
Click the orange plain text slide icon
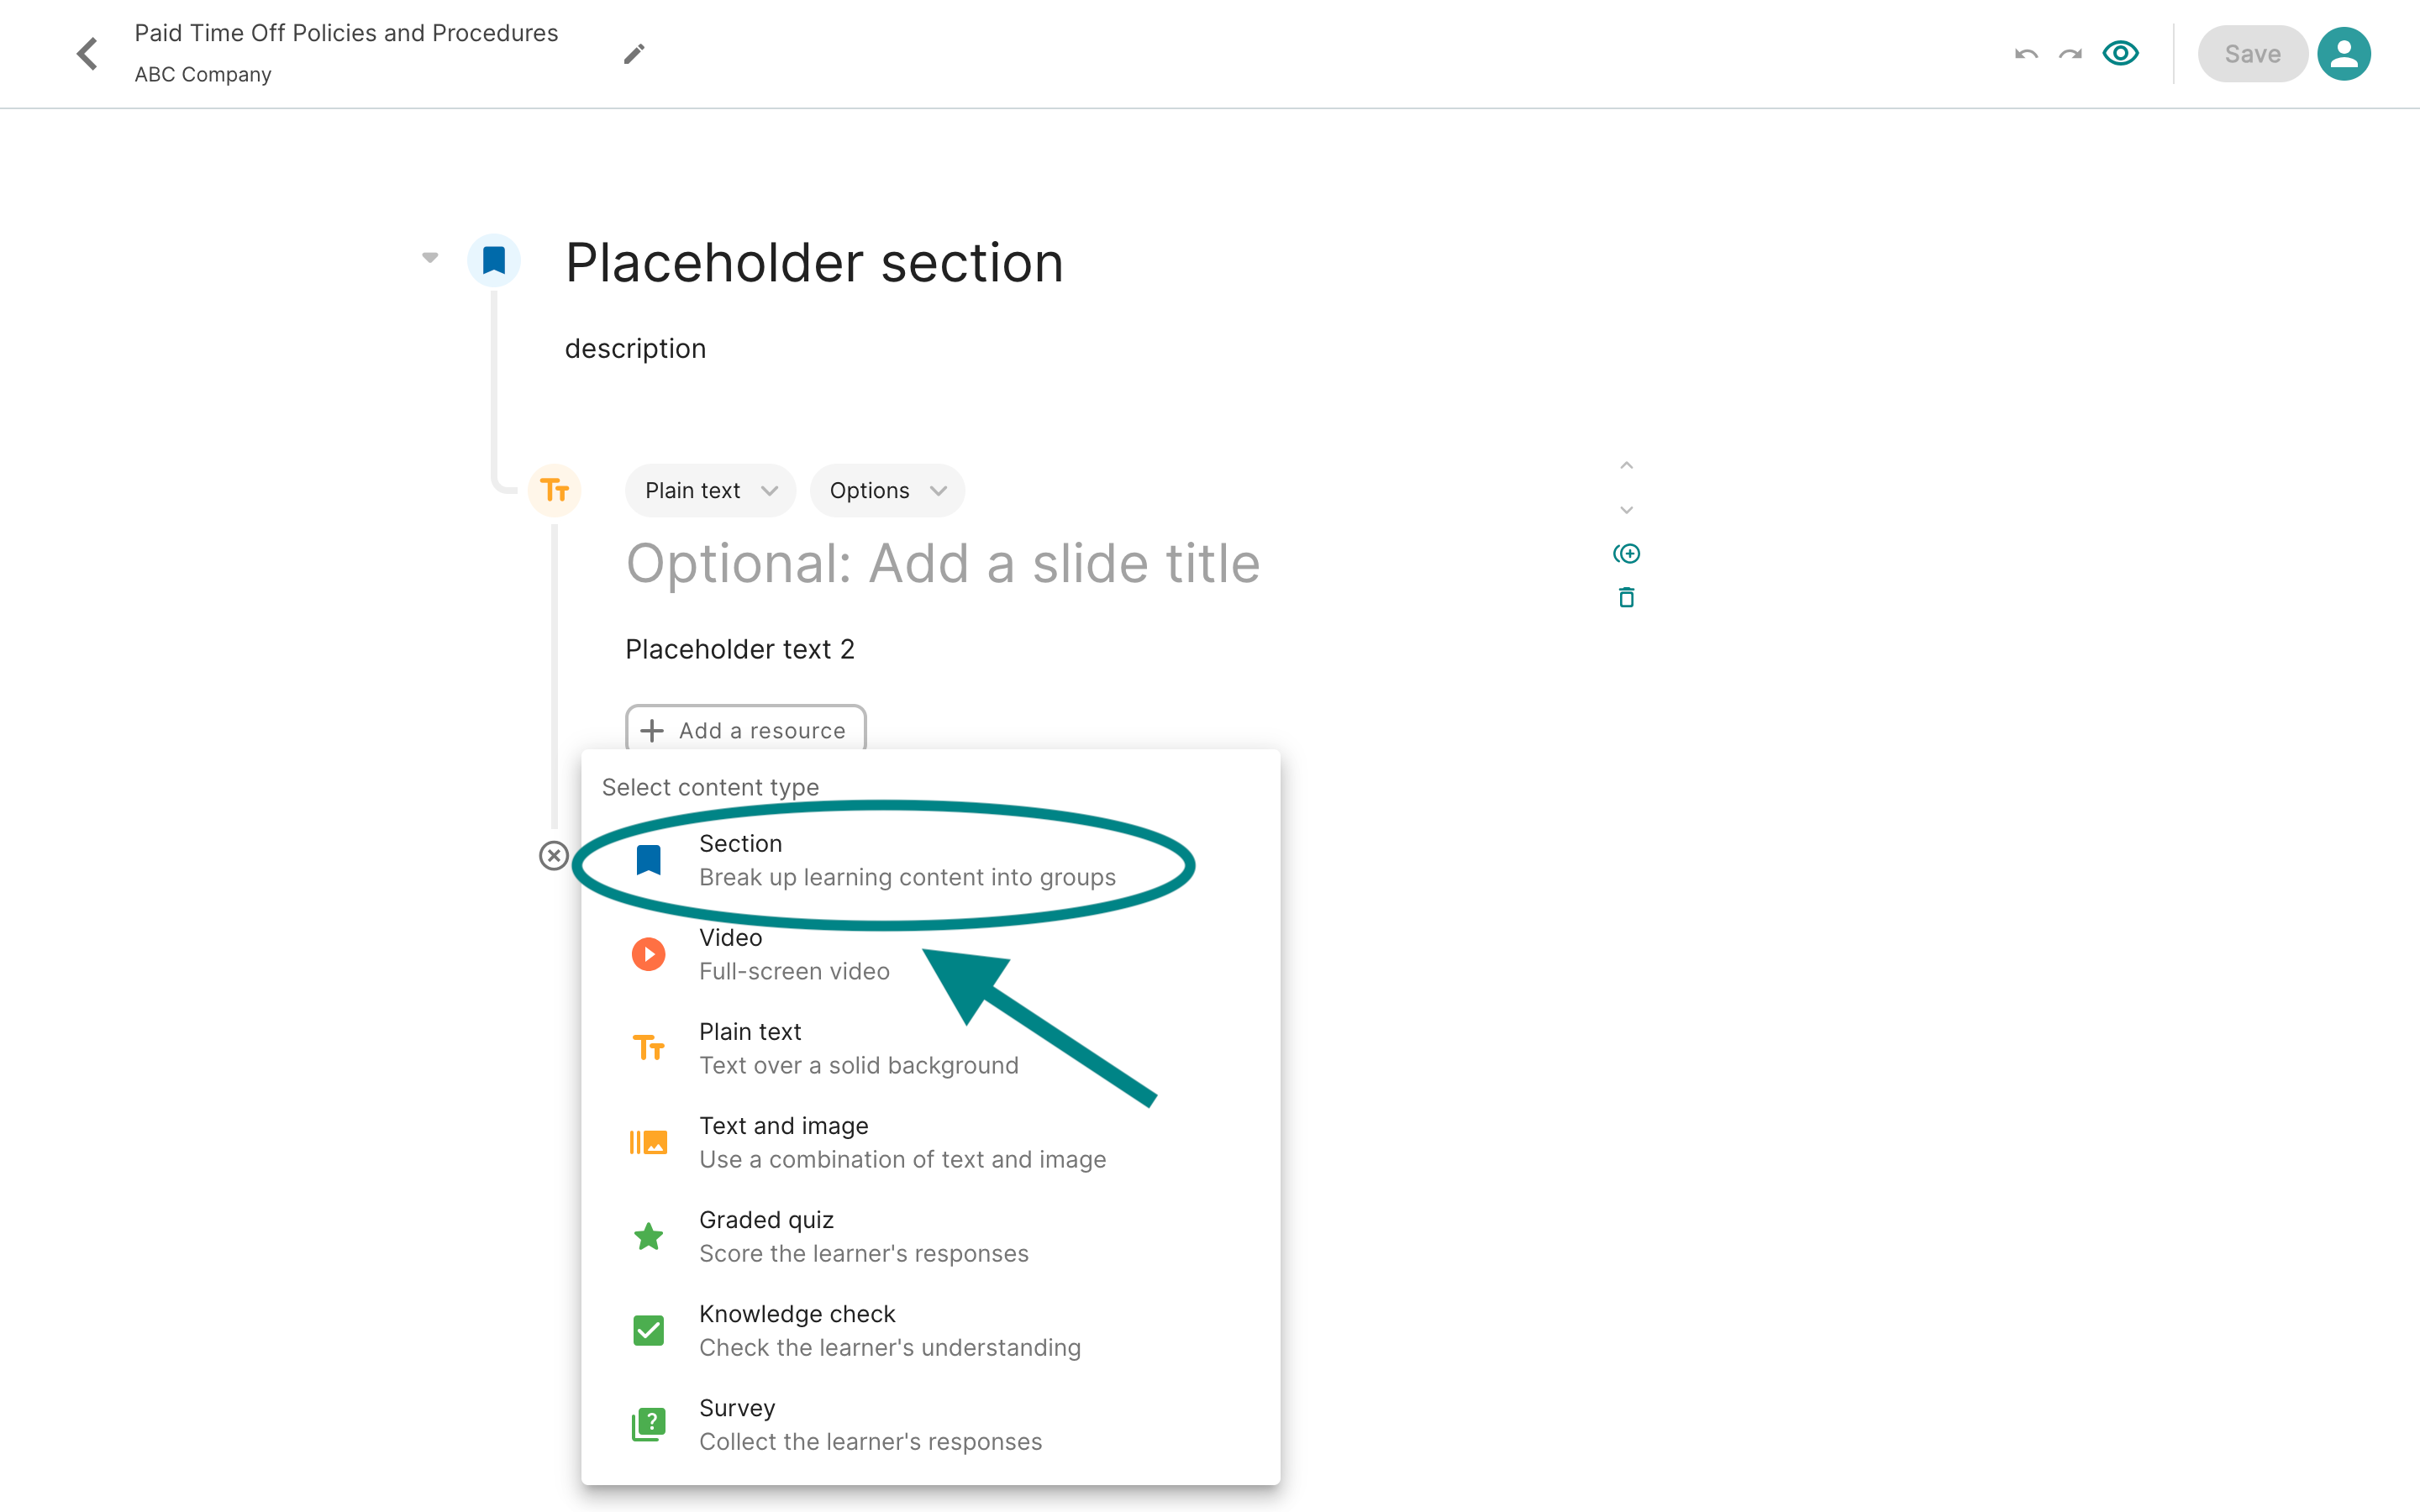555,490
